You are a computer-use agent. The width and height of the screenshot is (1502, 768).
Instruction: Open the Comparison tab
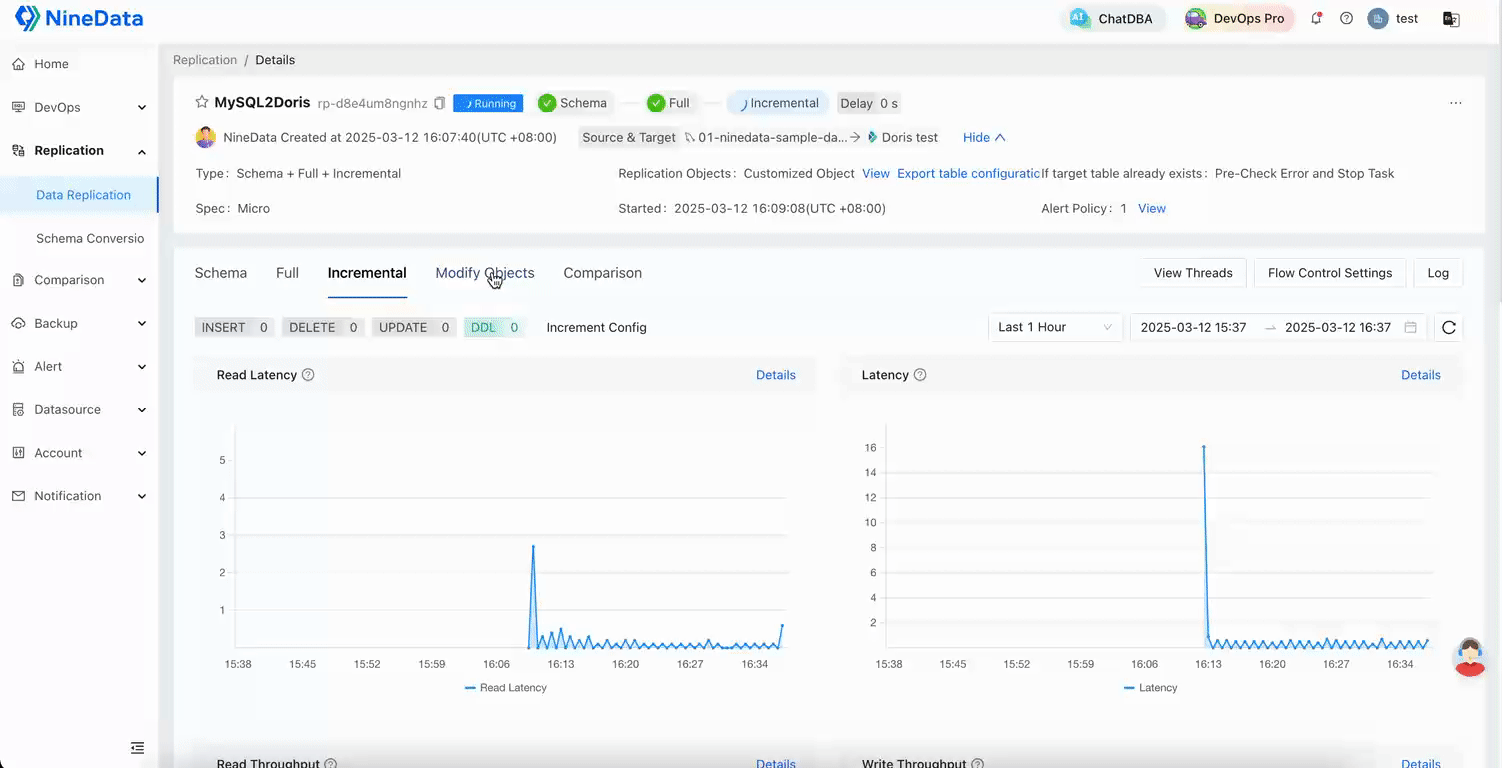tap(603, 273)
